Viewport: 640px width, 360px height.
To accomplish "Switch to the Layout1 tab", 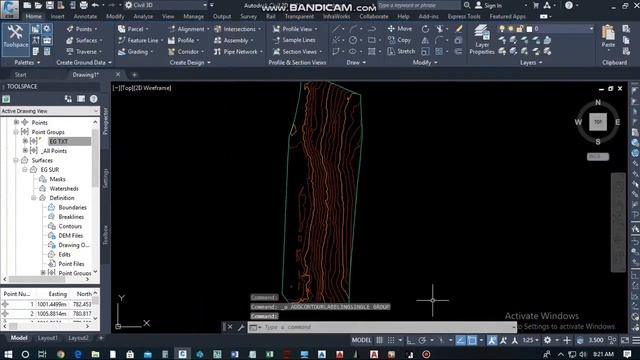I will 48,338.
